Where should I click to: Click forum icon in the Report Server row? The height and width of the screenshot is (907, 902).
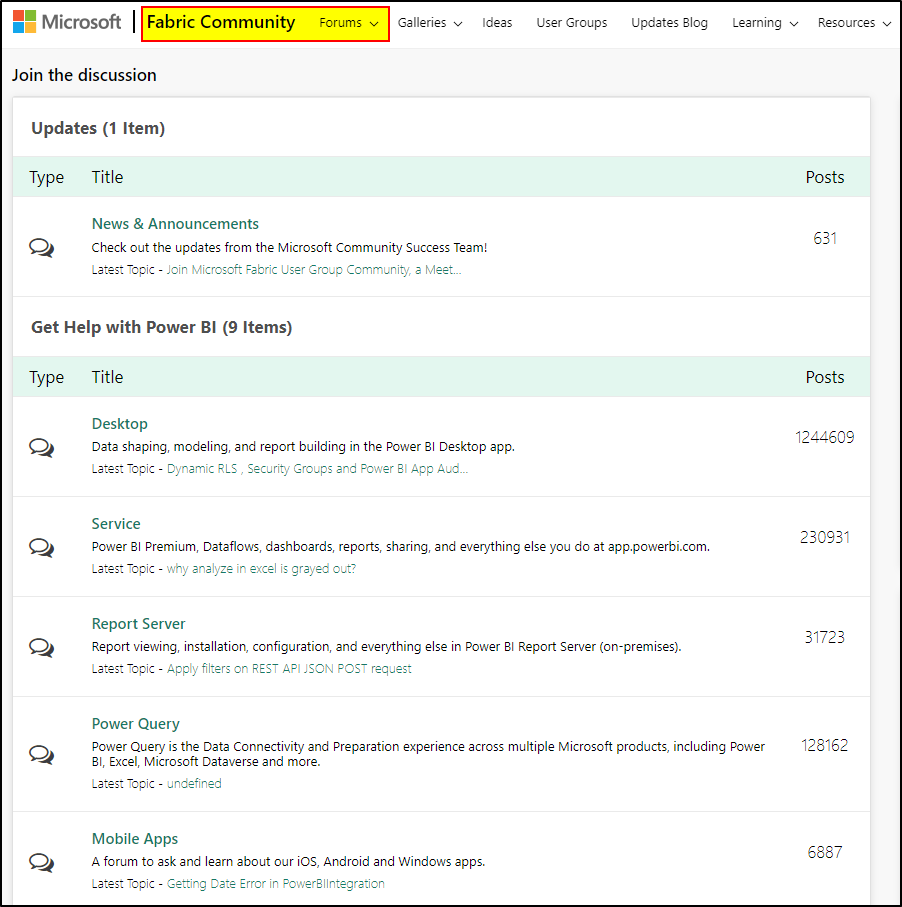(x=42, y=647)
